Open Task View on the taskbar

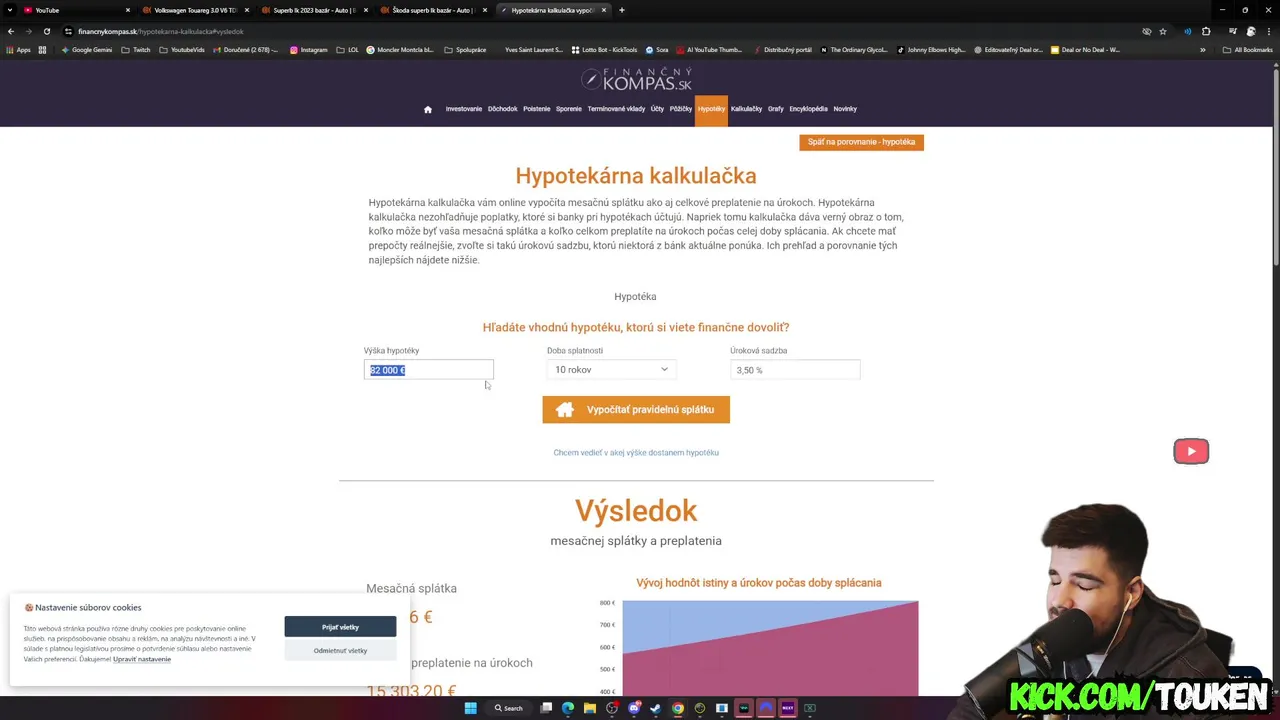coord(546,708)
